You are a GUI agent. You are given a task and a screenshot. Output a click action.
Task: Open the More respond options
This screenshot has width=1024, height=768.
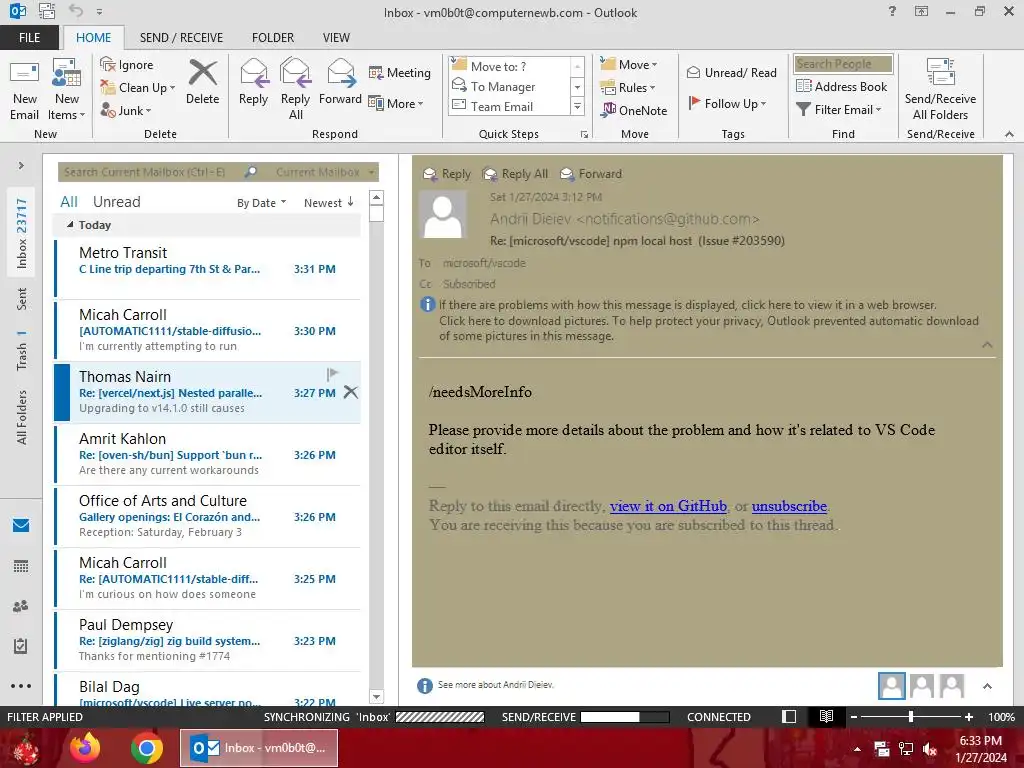click(396, 103)
